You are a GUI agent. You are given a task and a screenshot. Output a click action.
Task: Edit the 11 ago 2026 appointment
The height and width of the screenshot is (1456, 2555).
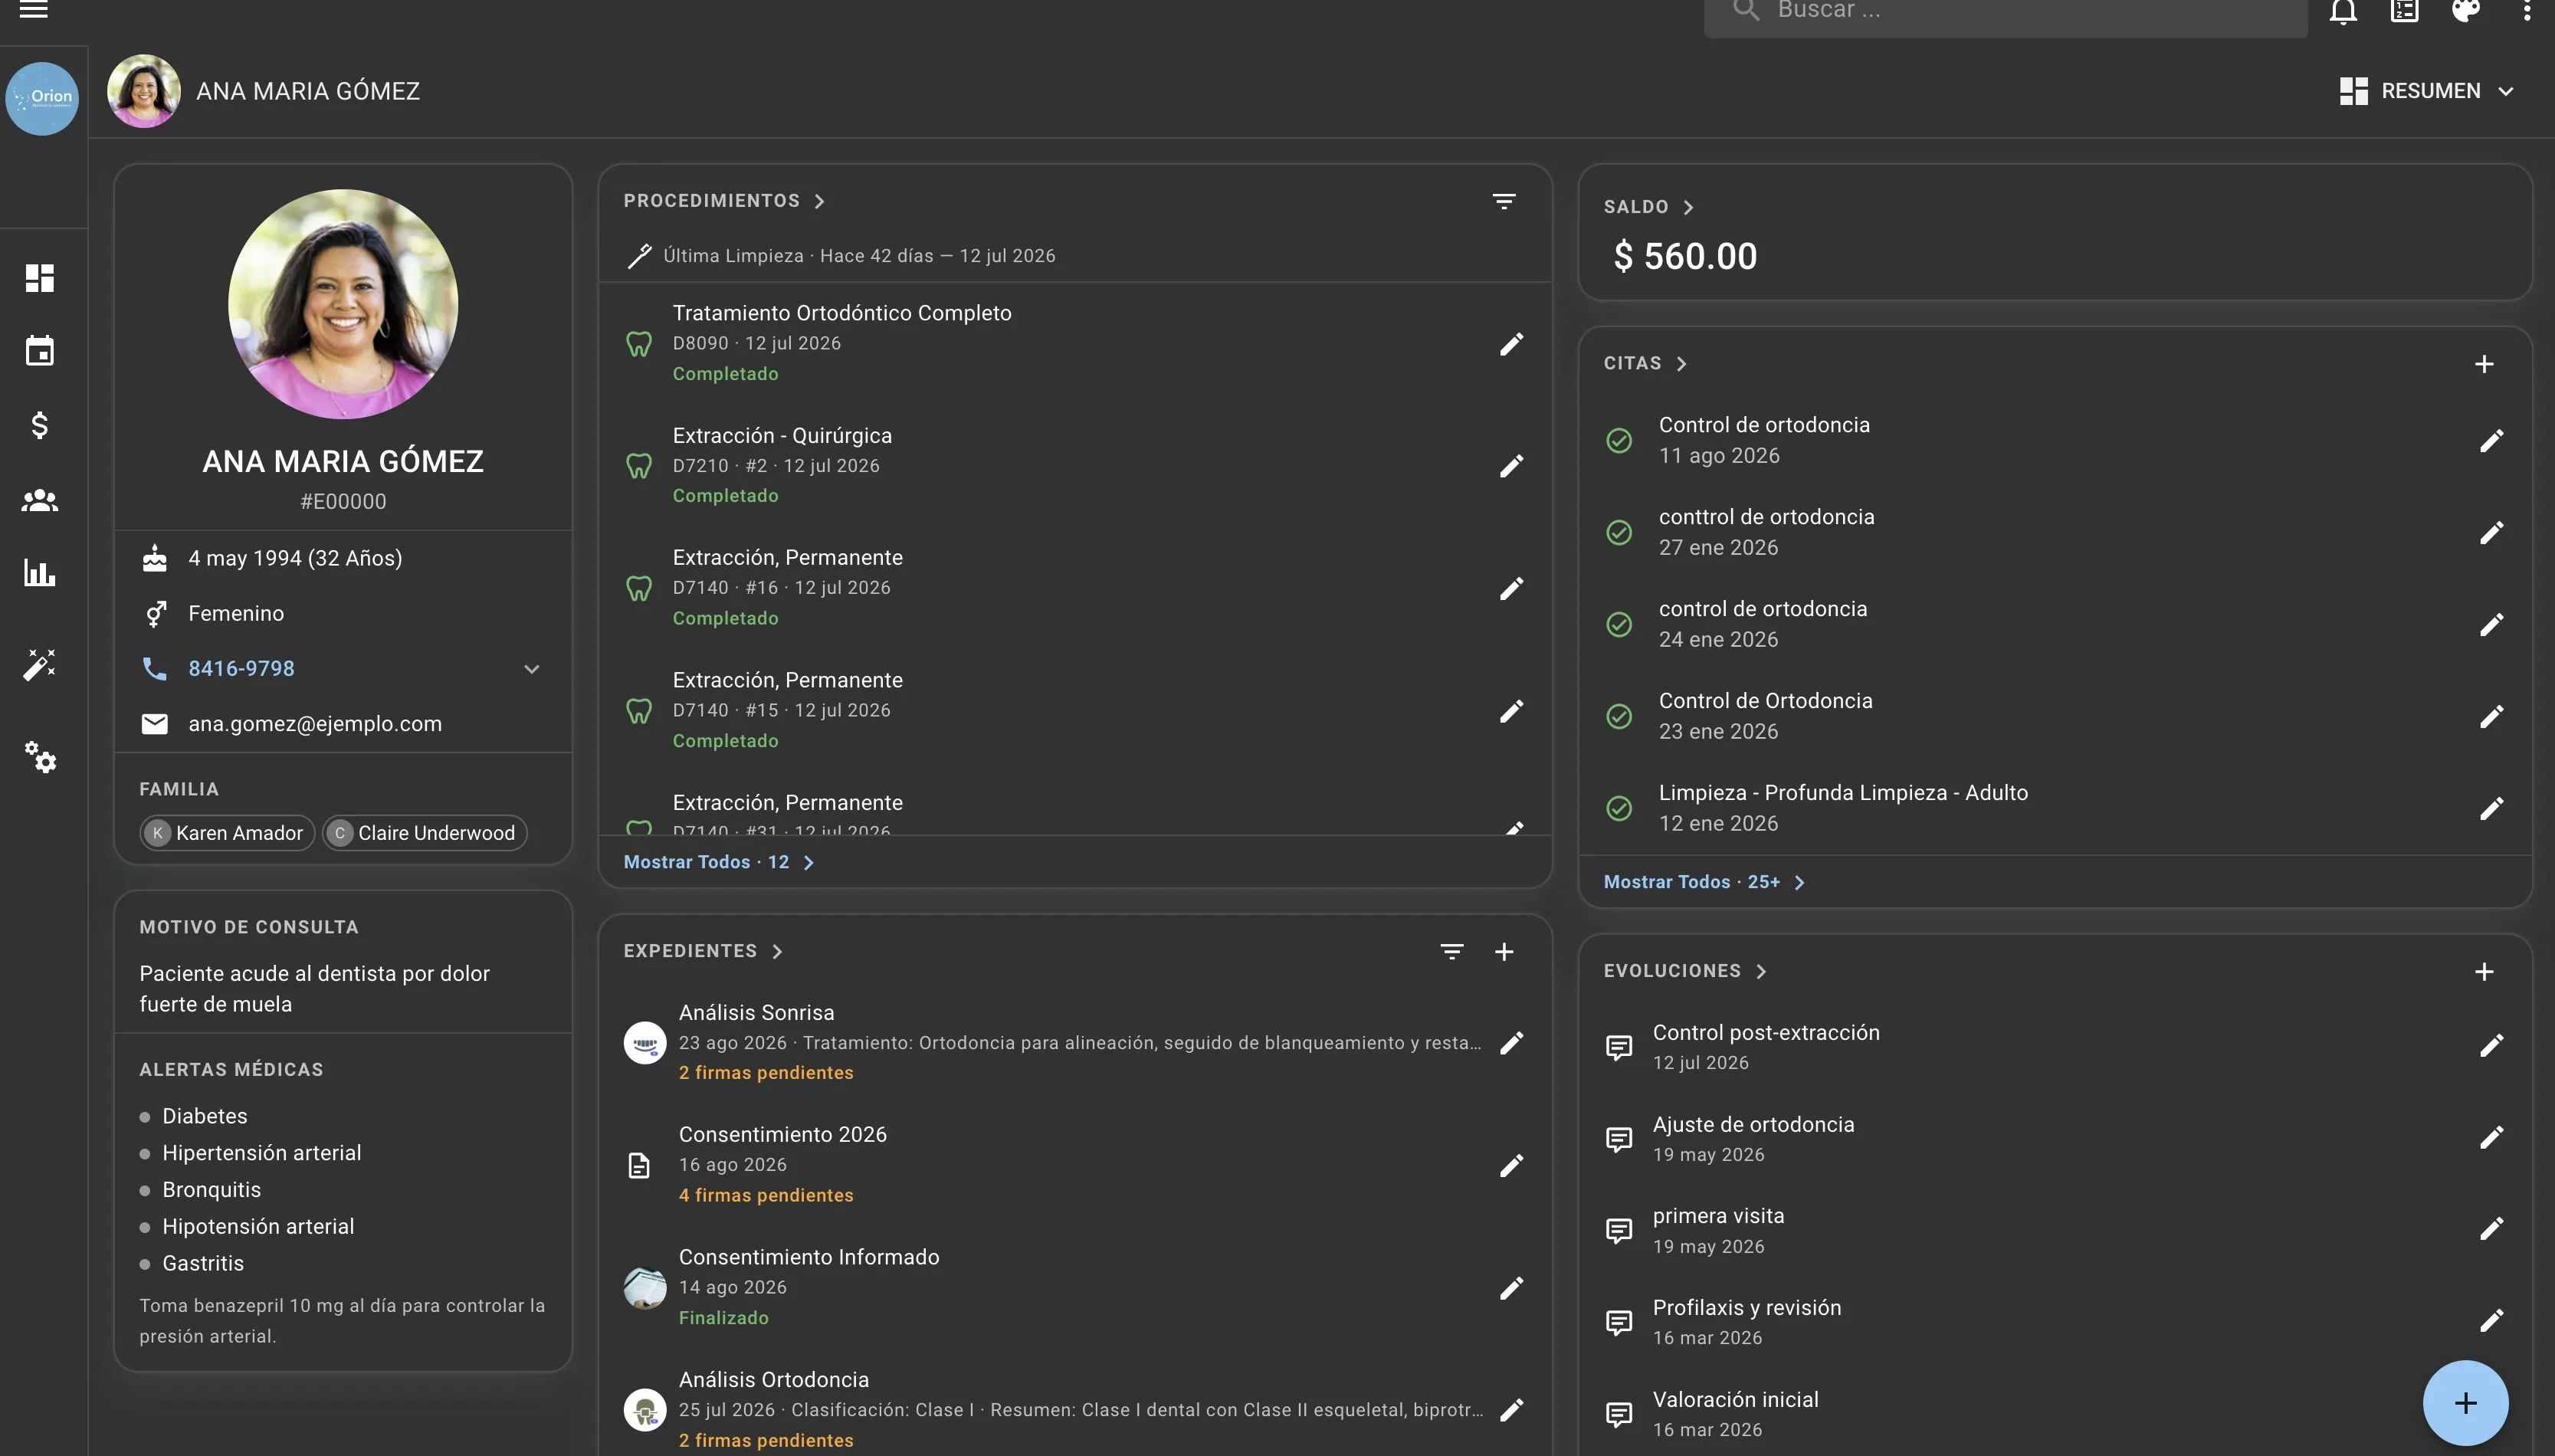[2491, 441]
